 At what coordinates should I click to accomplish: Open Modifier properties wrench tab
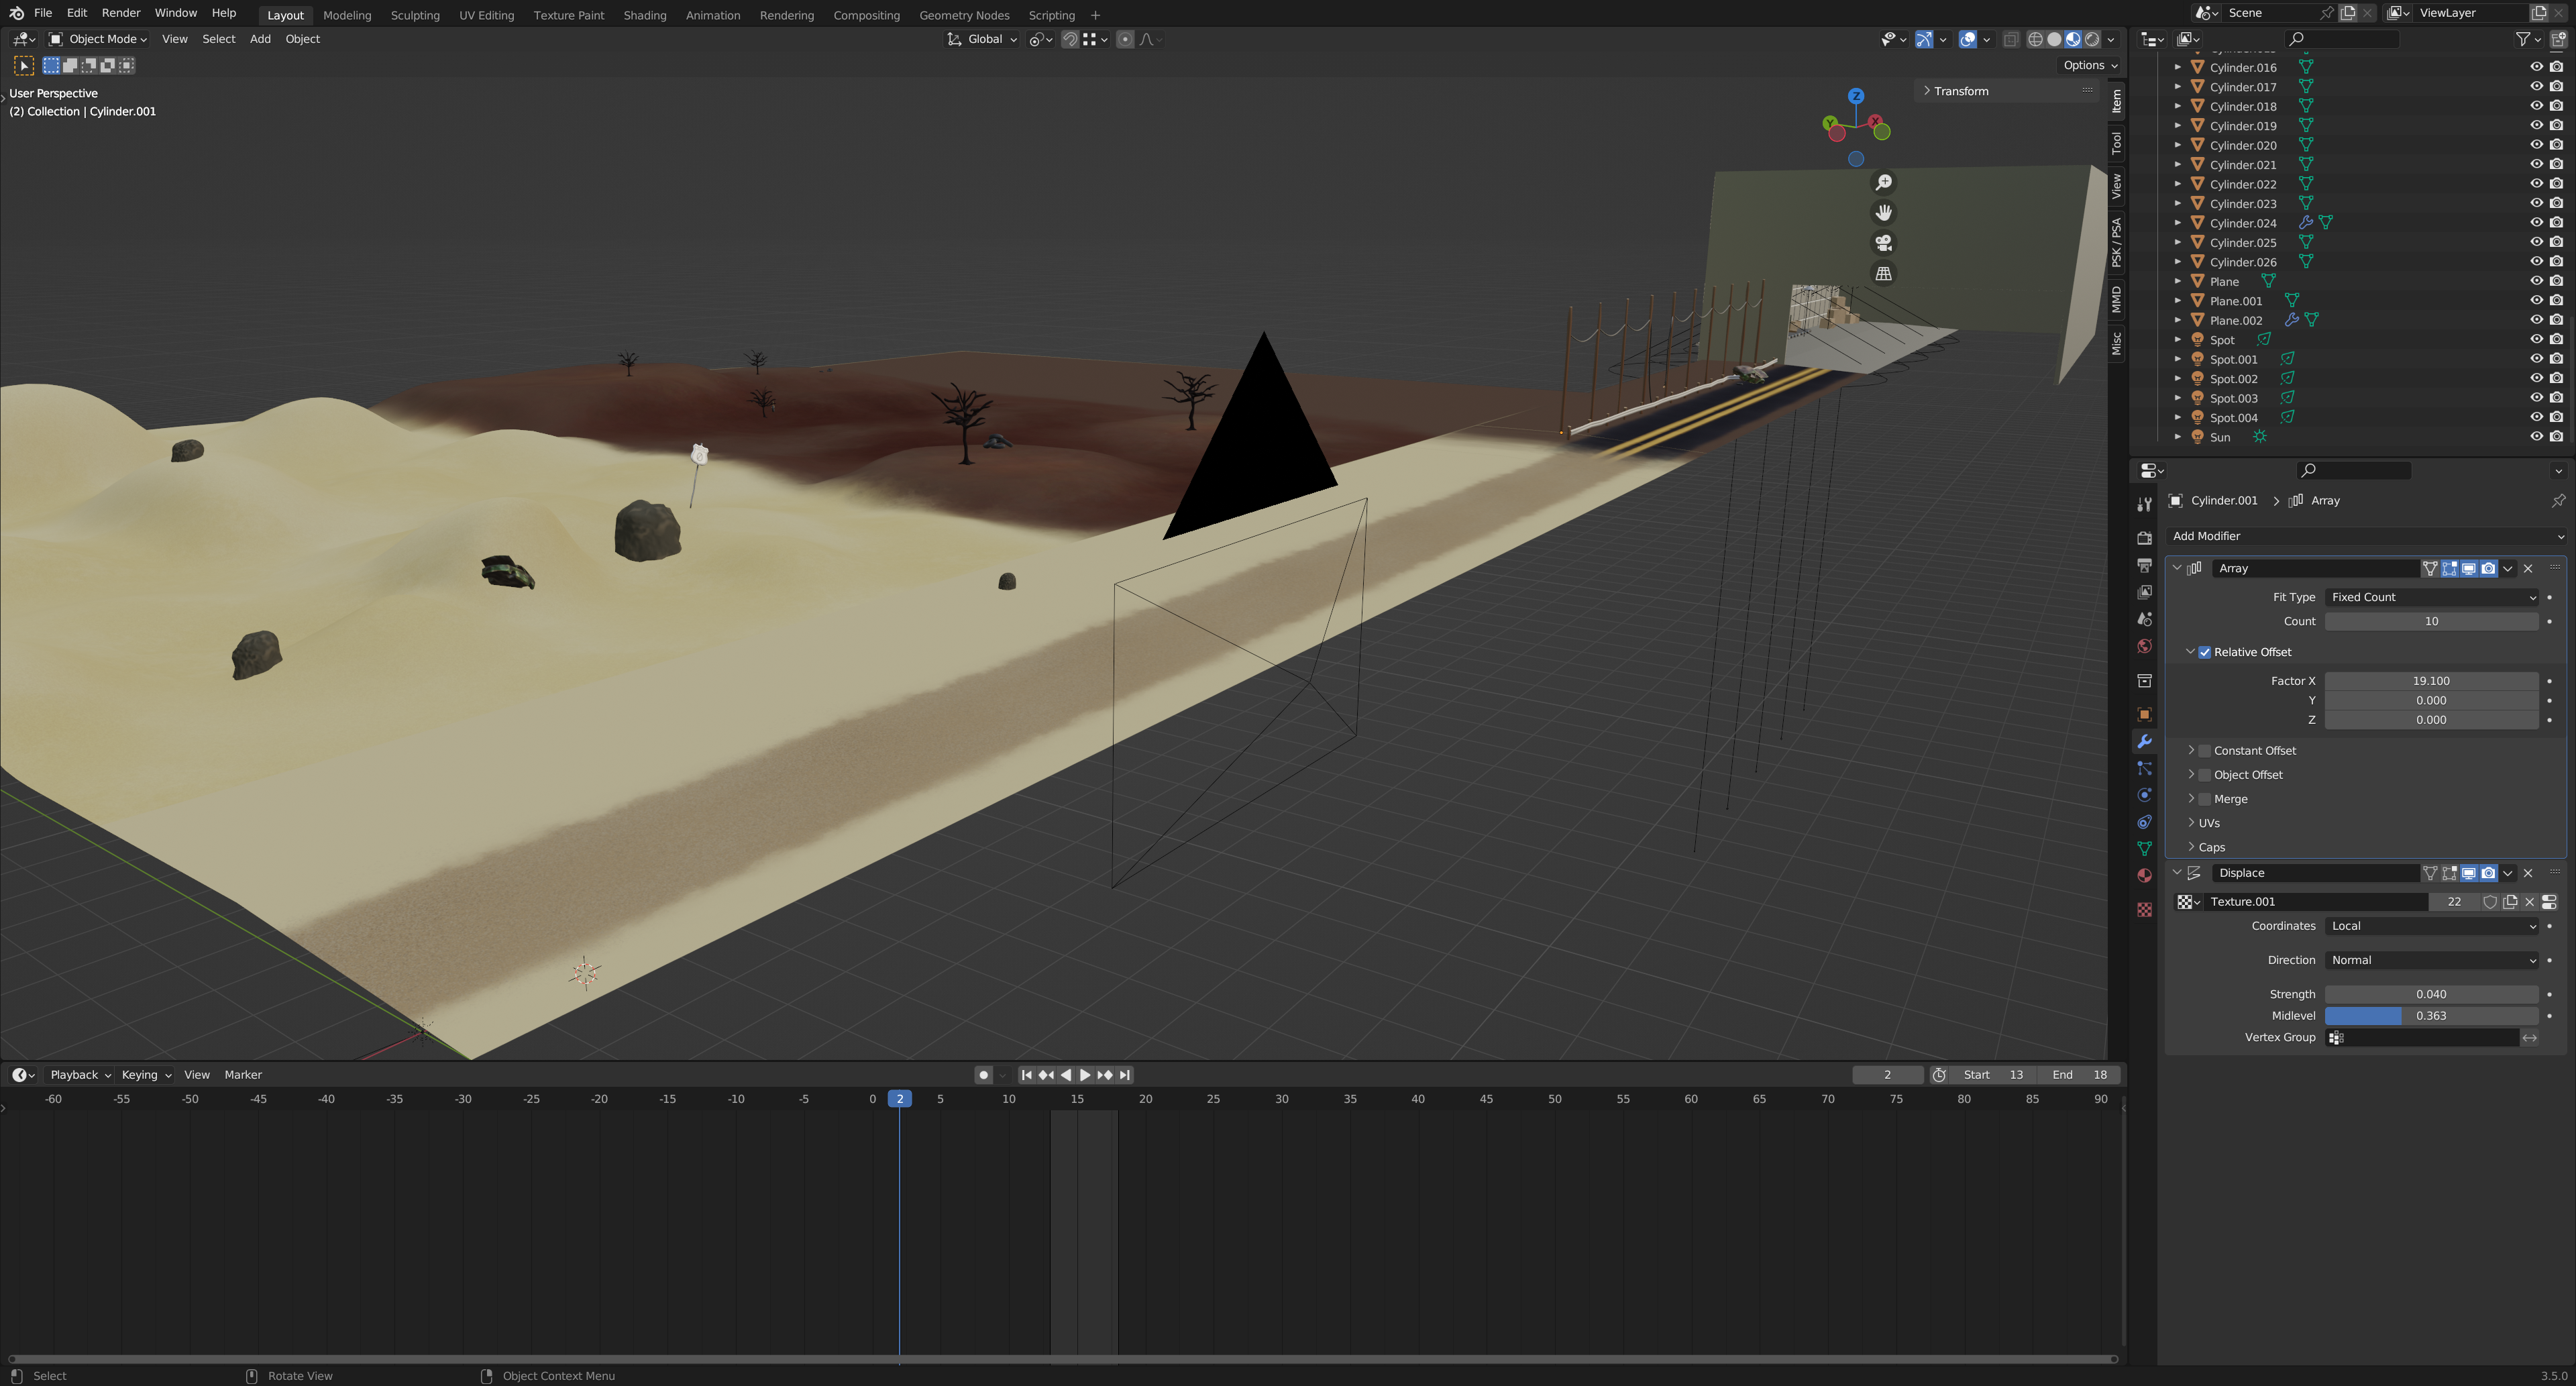click(x=2144, y=741)
